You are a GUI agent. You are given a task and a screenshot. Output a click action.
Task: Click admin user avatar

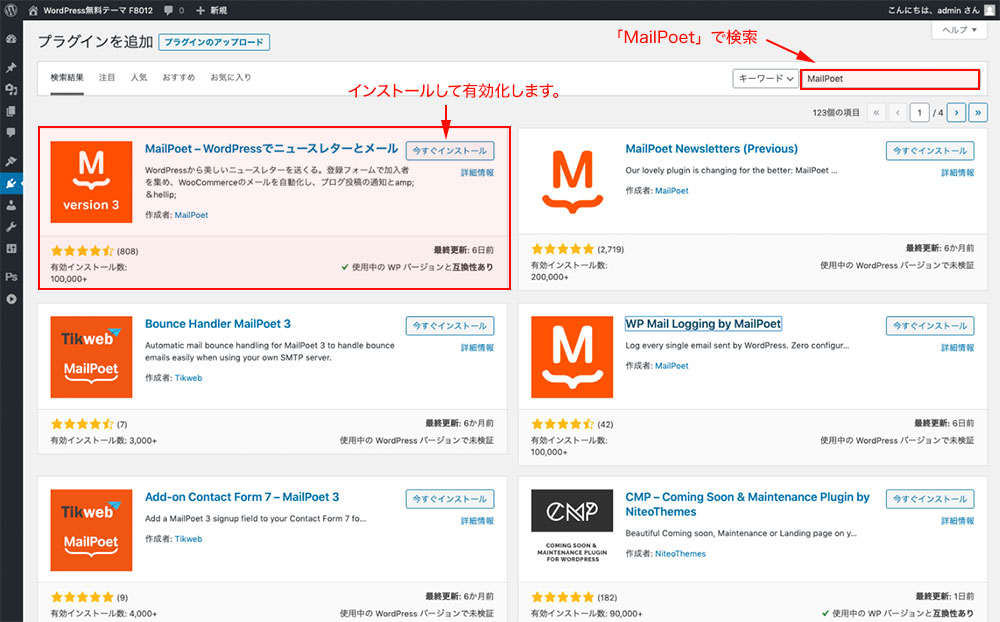click(x=989, y=10)
